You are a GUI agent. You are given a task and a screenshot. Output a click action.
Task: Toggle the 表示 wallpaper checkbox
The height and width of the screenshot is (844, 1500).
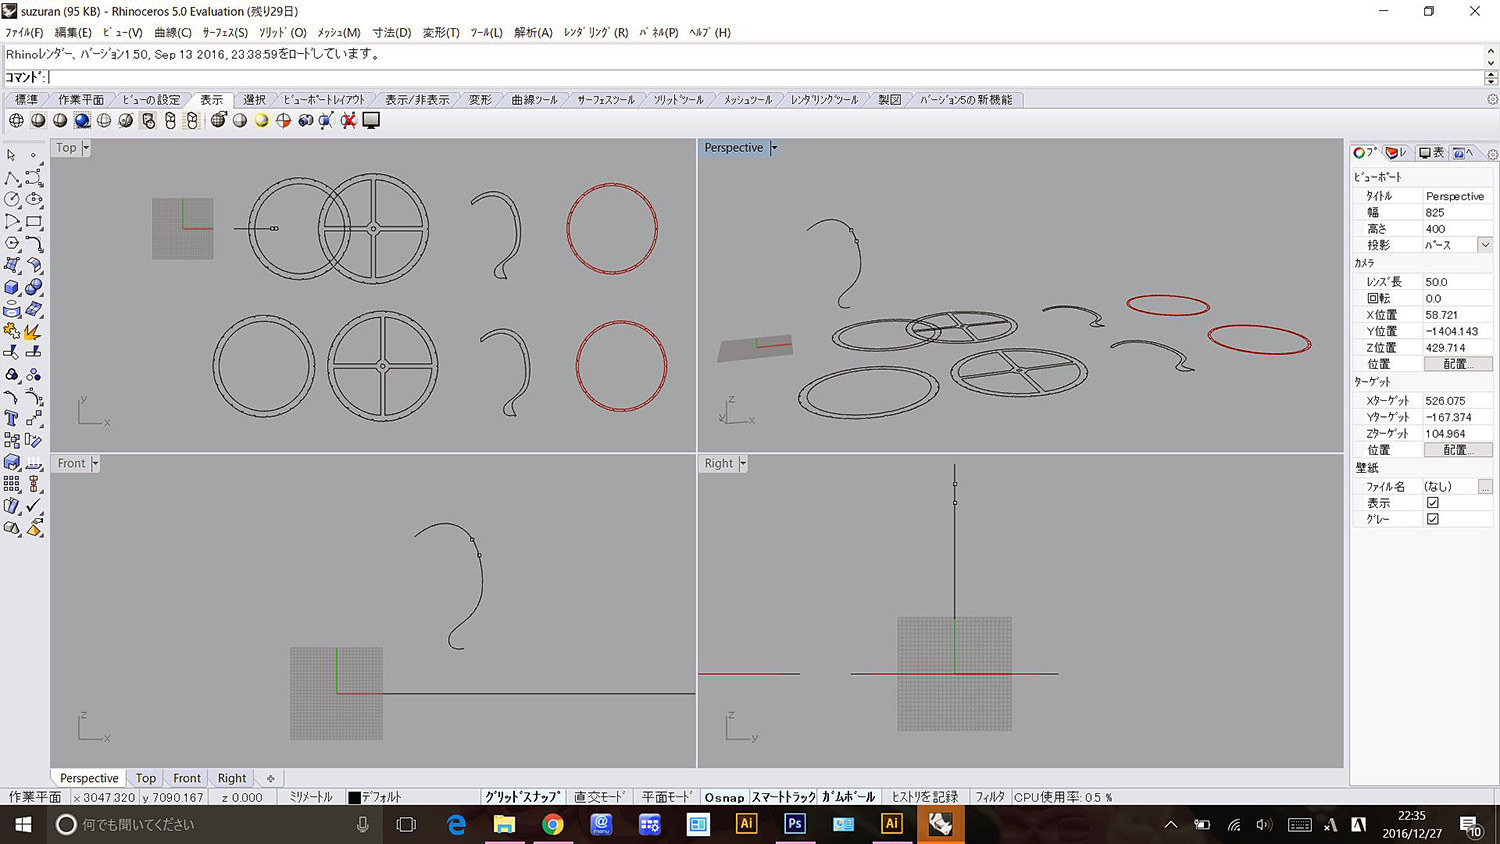click(x=1433, y=503)
